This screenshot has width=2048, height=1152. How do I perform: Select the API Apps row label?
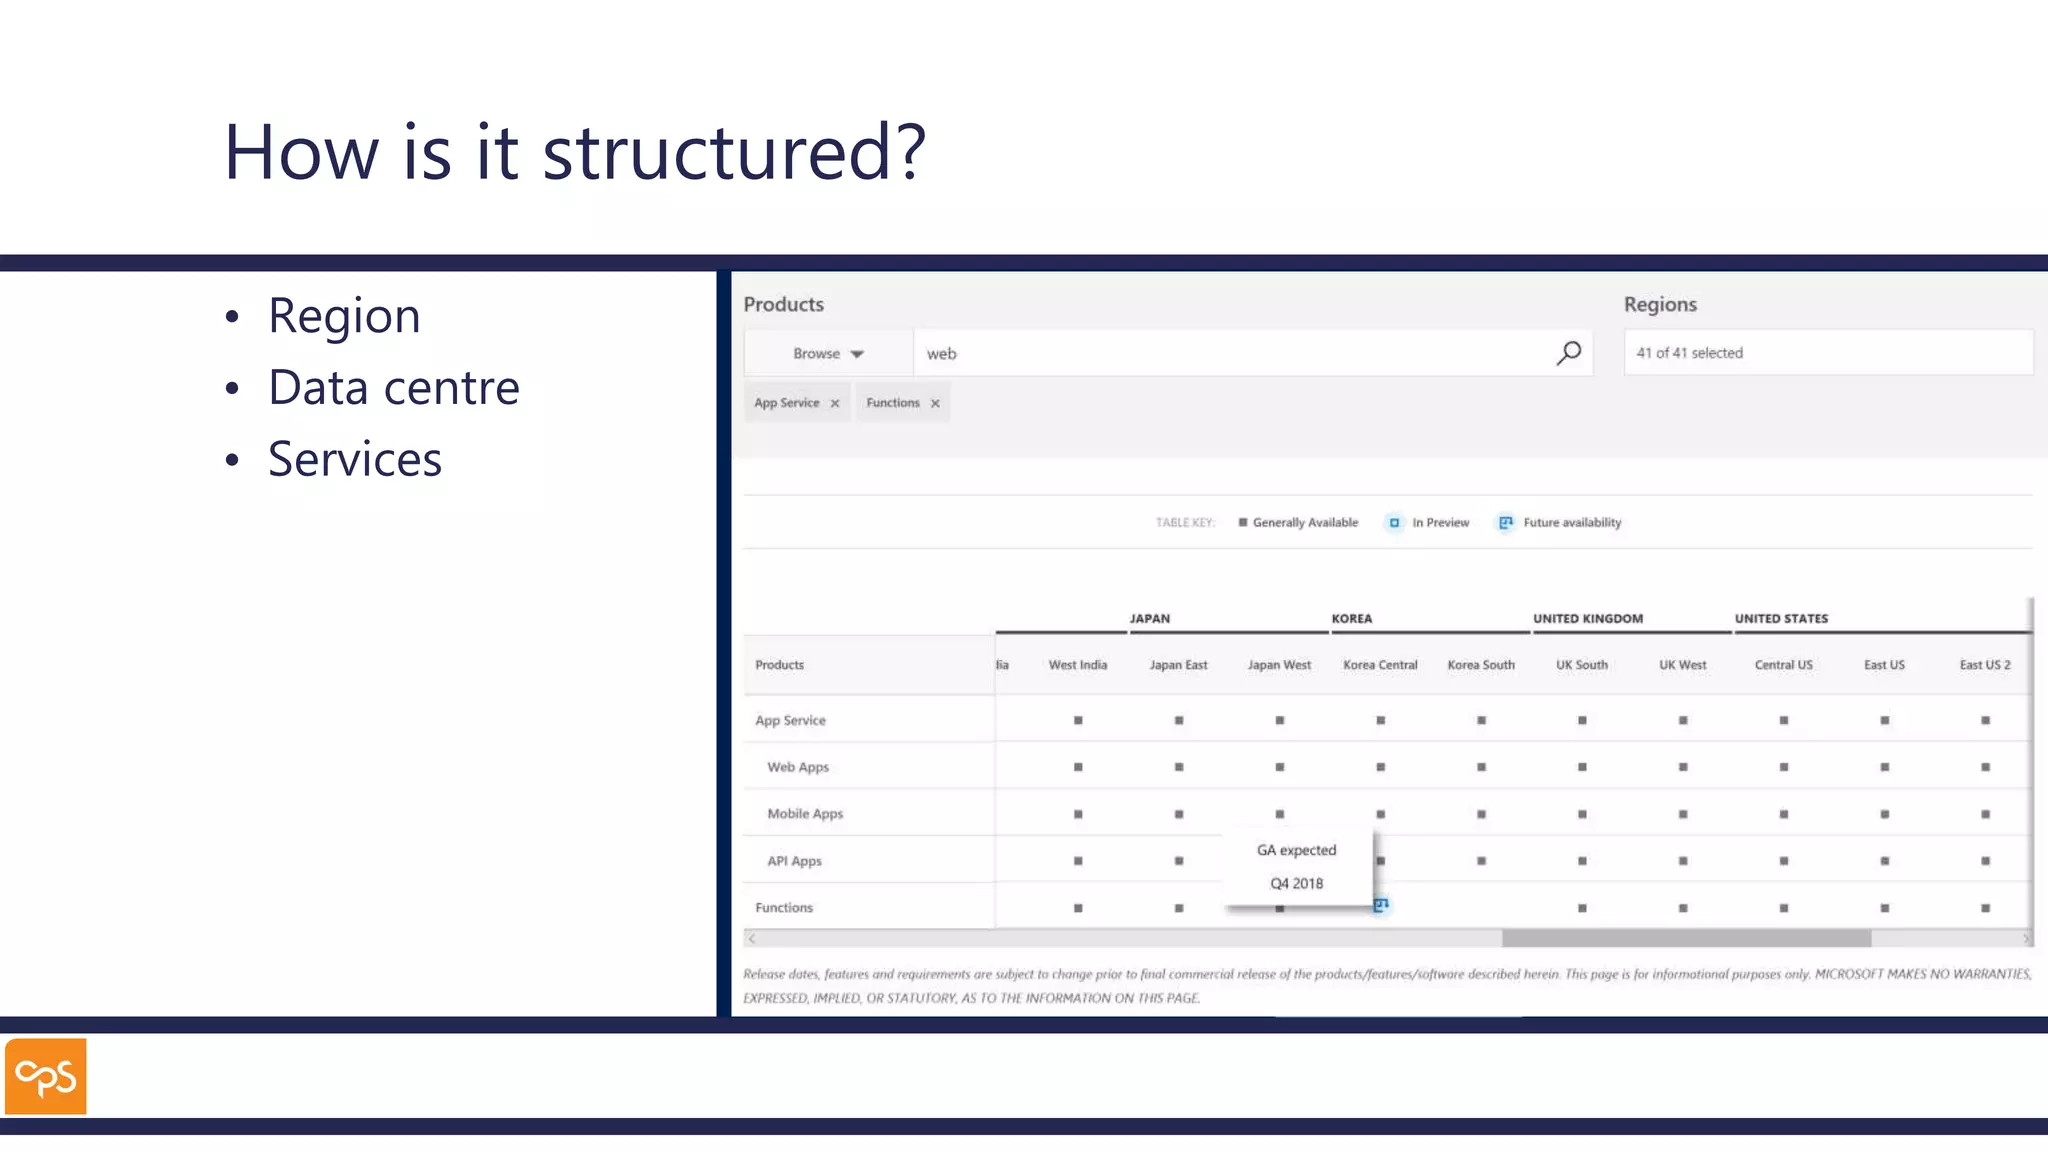(794, 861)
